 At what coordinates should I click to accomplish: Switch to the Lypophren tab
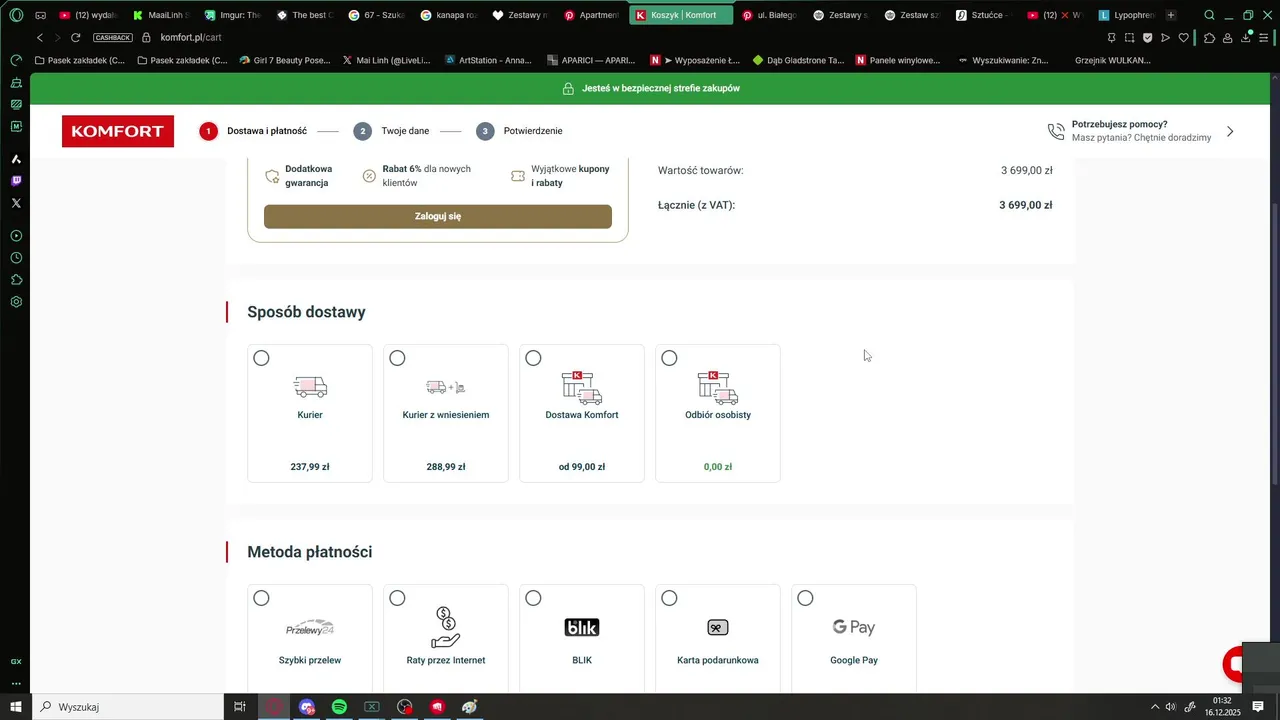pyautogui.click(x=1128, y=15)
